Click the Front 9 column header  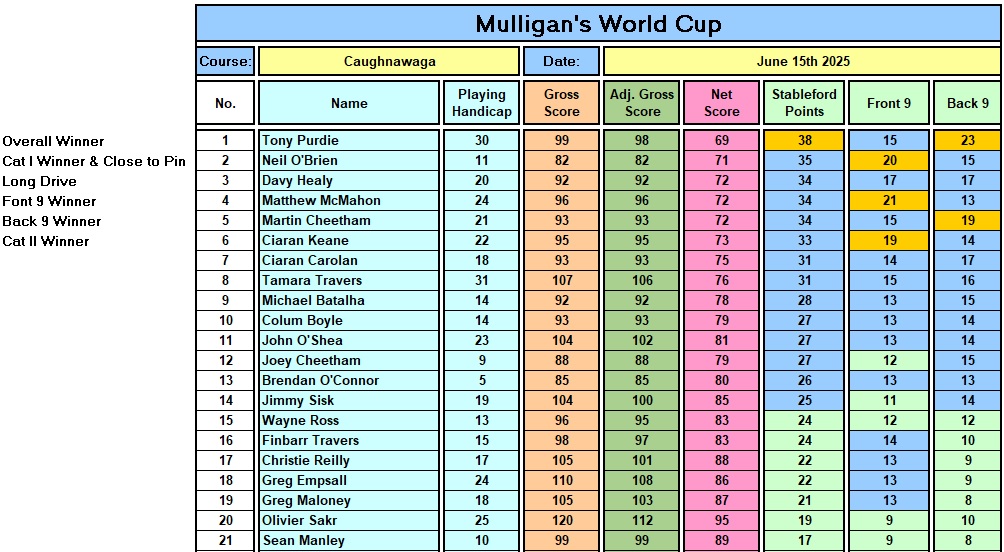click(x=888, y=103)
